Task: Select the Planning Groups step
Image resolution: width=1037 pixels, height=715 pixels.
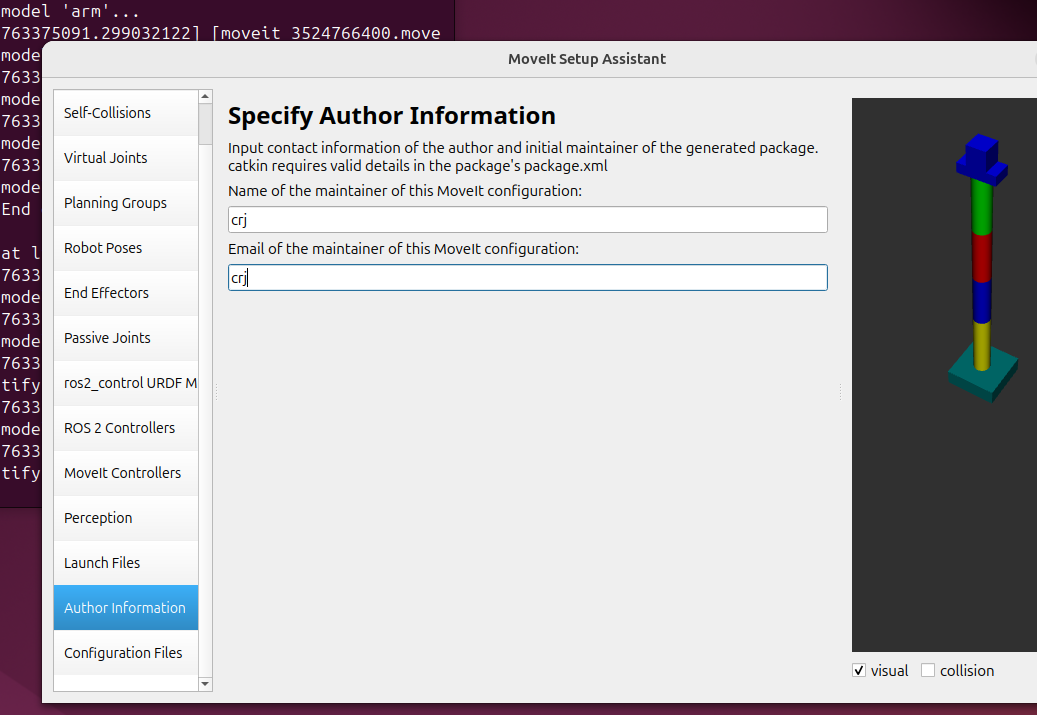Action: coord(126,203)
